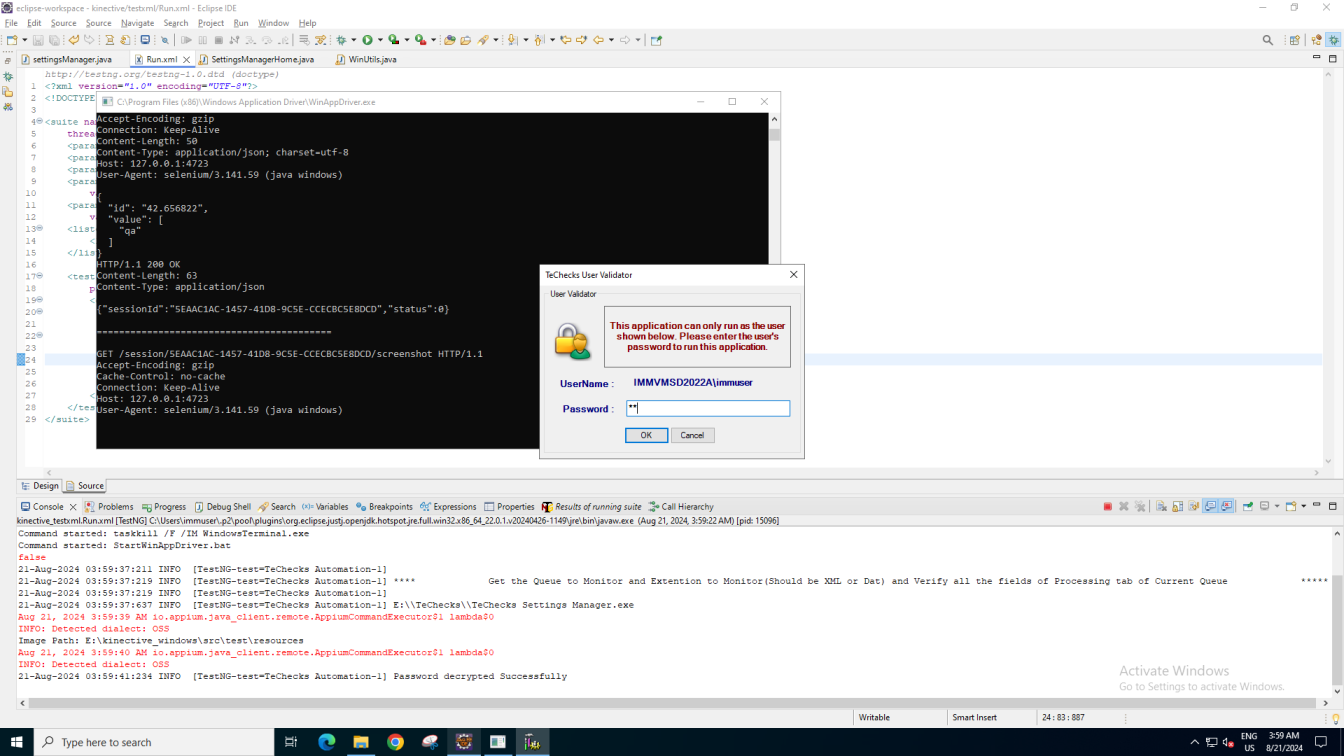
Task: Toggle Scroll Lock in the console
Action: (x=1178, y=507)
